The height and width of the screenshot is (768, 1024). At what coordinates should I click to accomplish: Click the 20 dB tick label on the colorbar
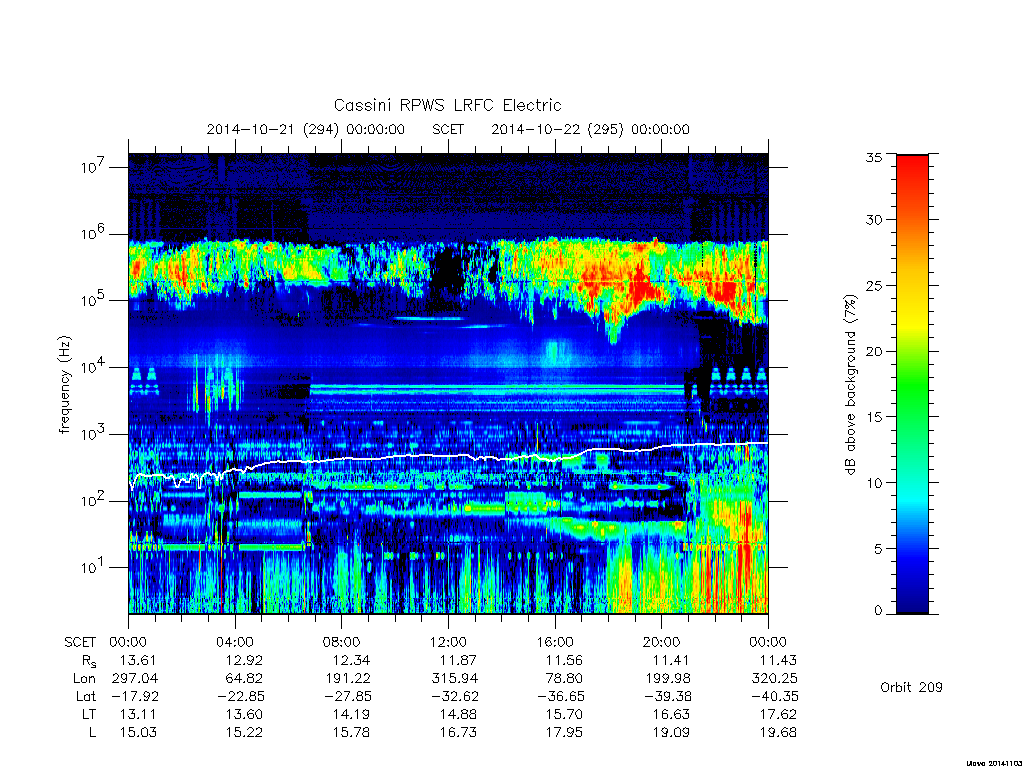pyautogui.click(x=873, y=351)
